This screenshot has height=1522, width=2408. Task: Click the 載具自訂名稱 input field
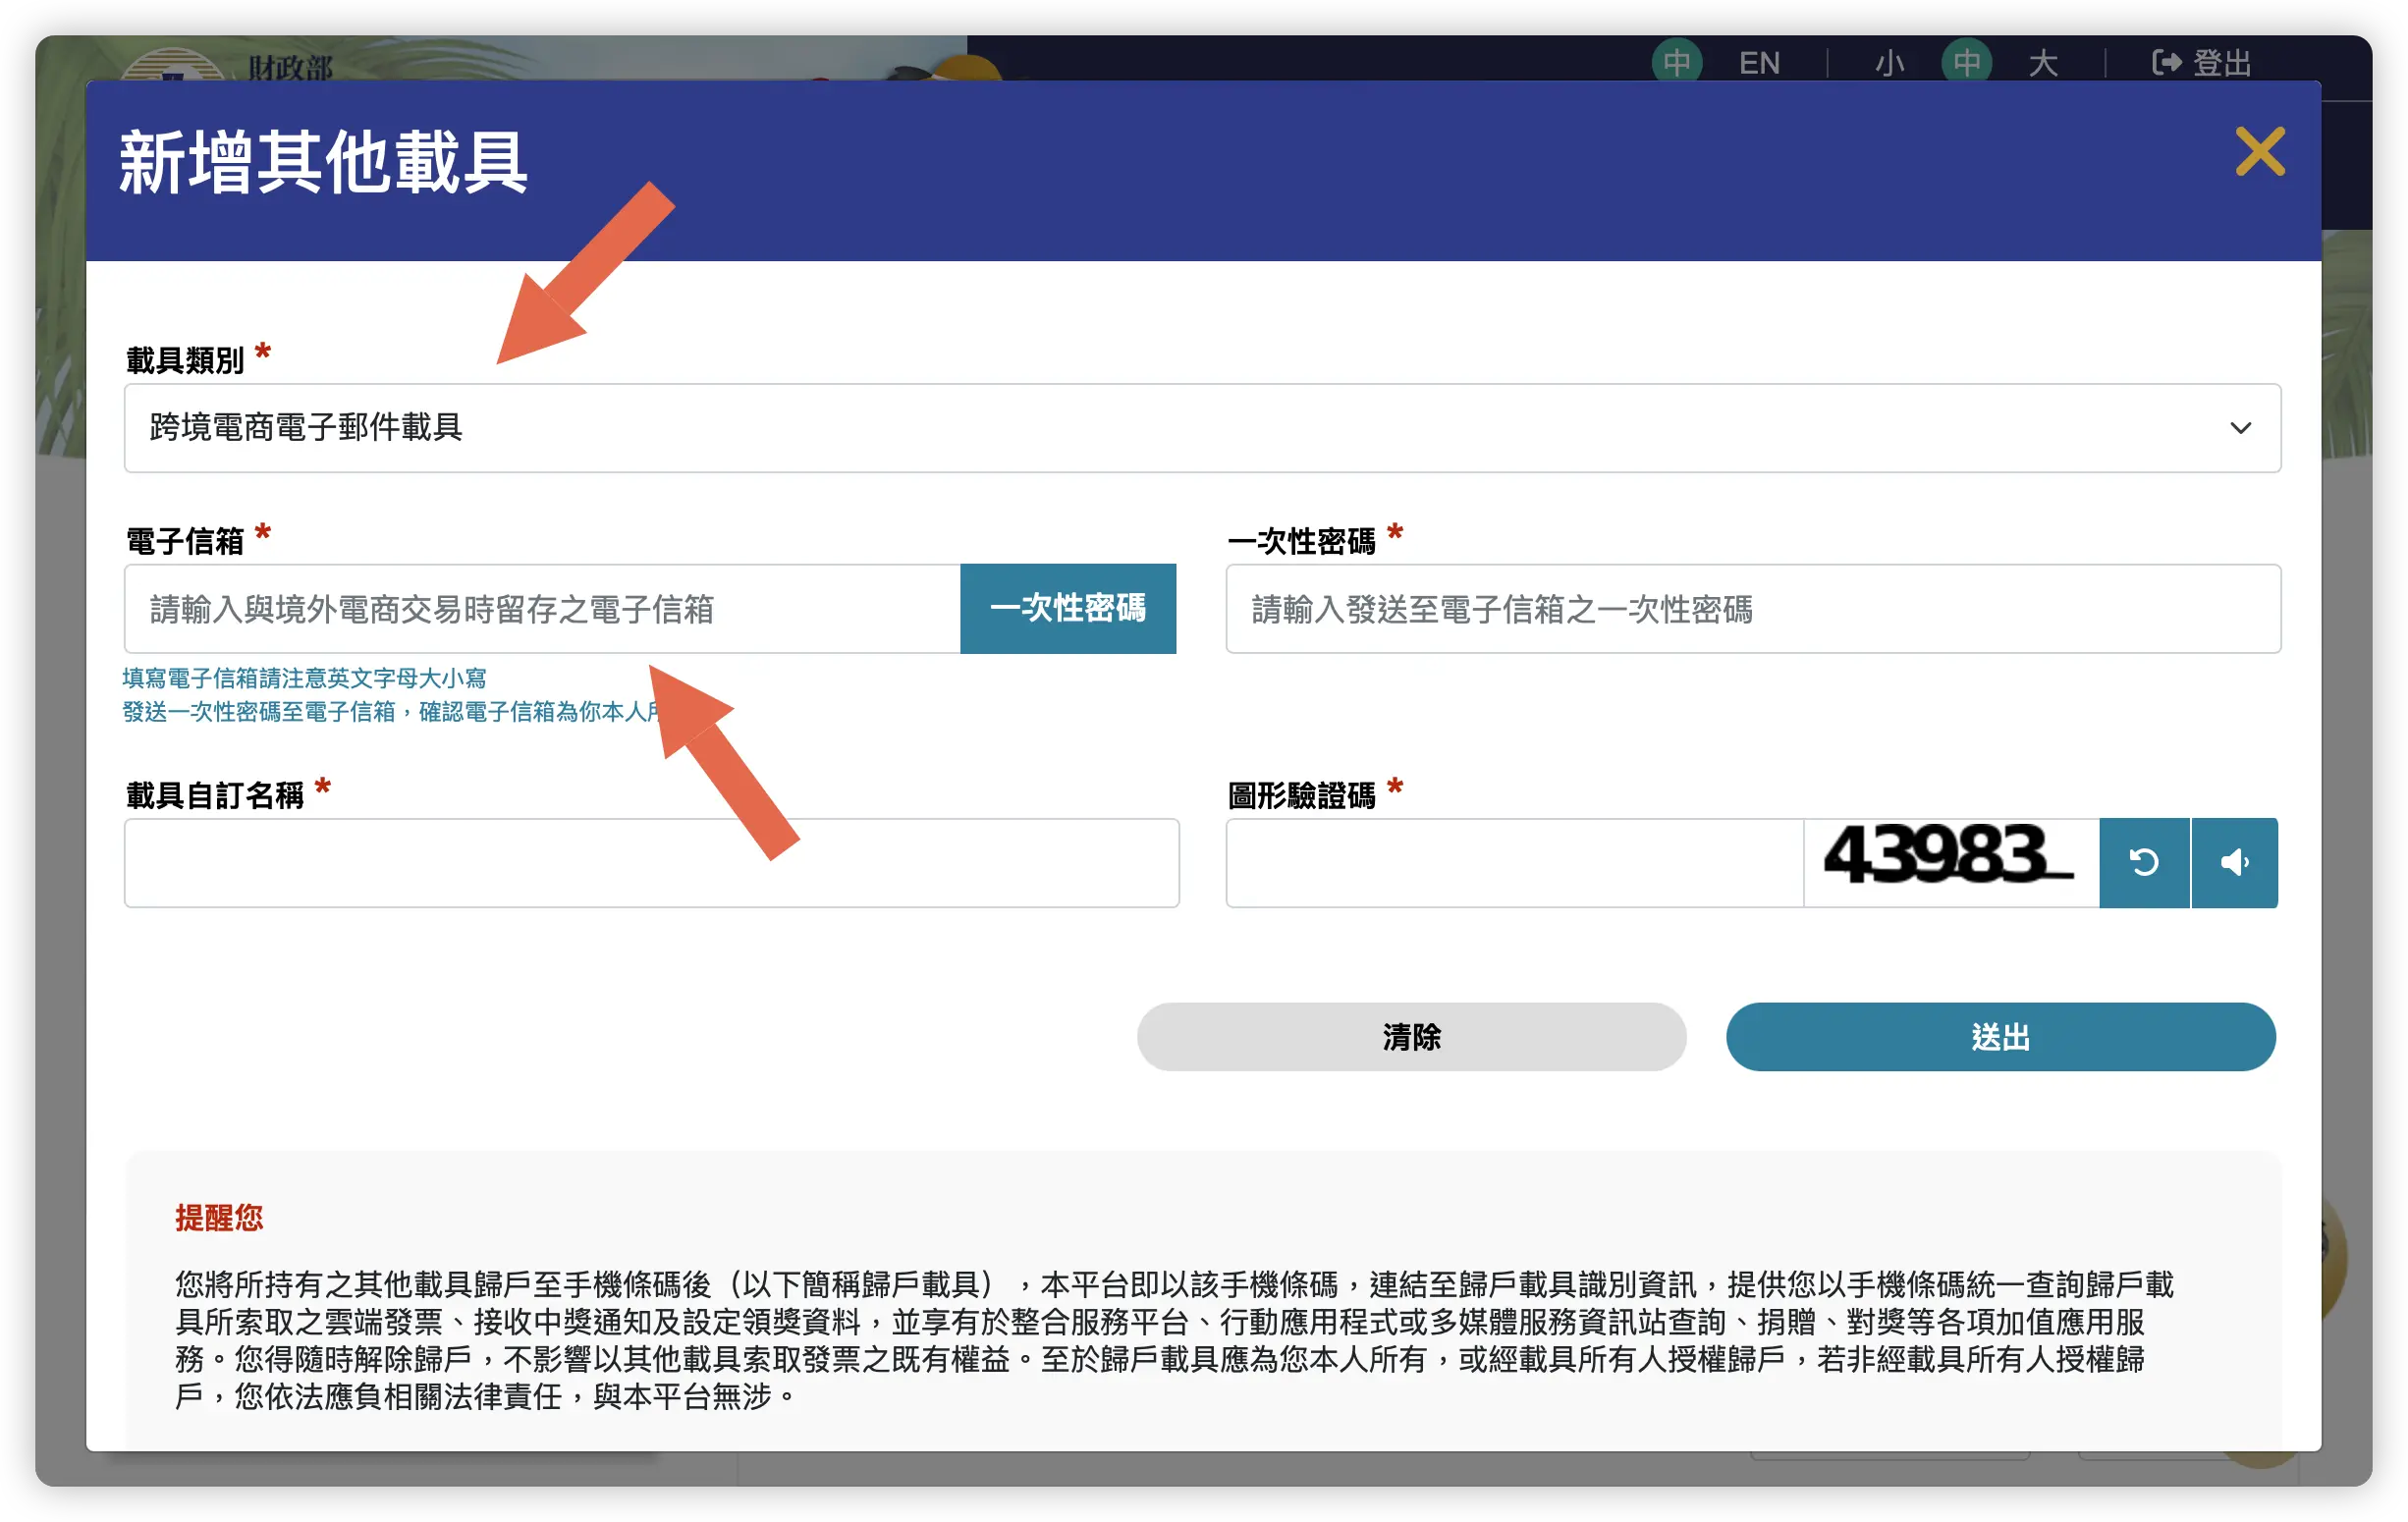(x=651, y=863)
